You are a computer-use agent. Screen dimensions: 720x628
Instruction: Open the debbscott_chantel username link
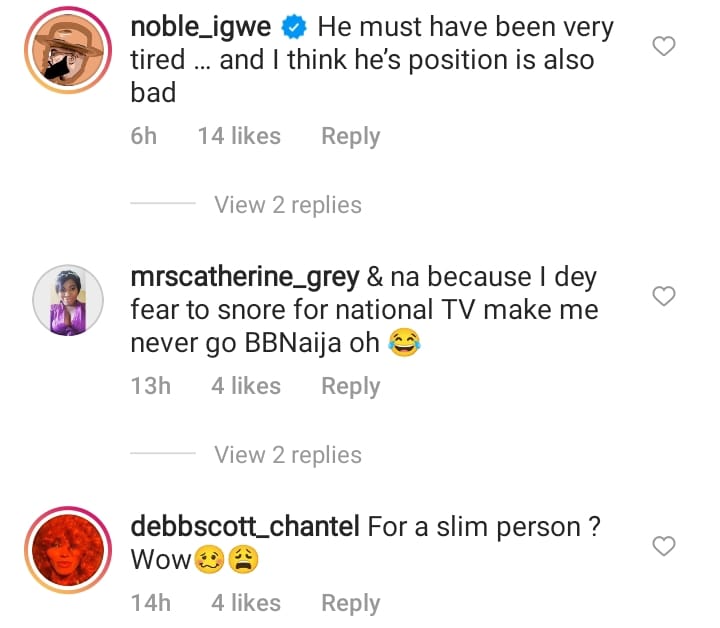pos(245,527)
